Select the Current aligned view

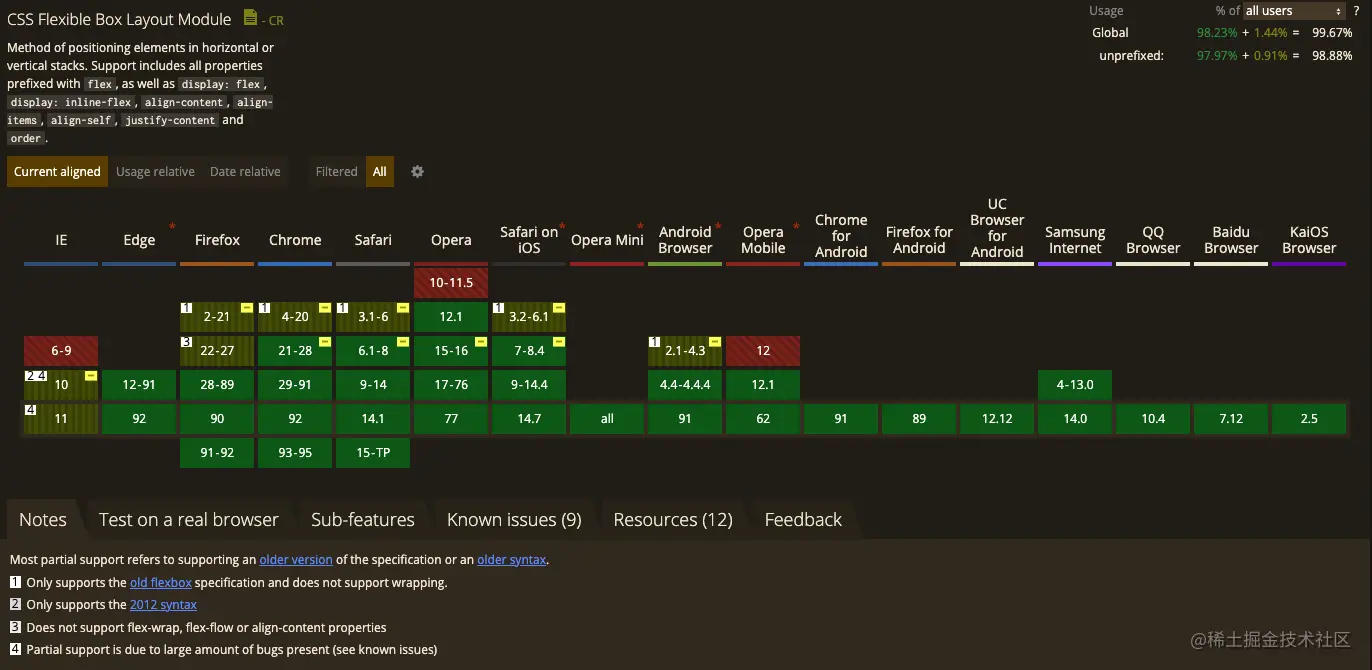(57, 171)
